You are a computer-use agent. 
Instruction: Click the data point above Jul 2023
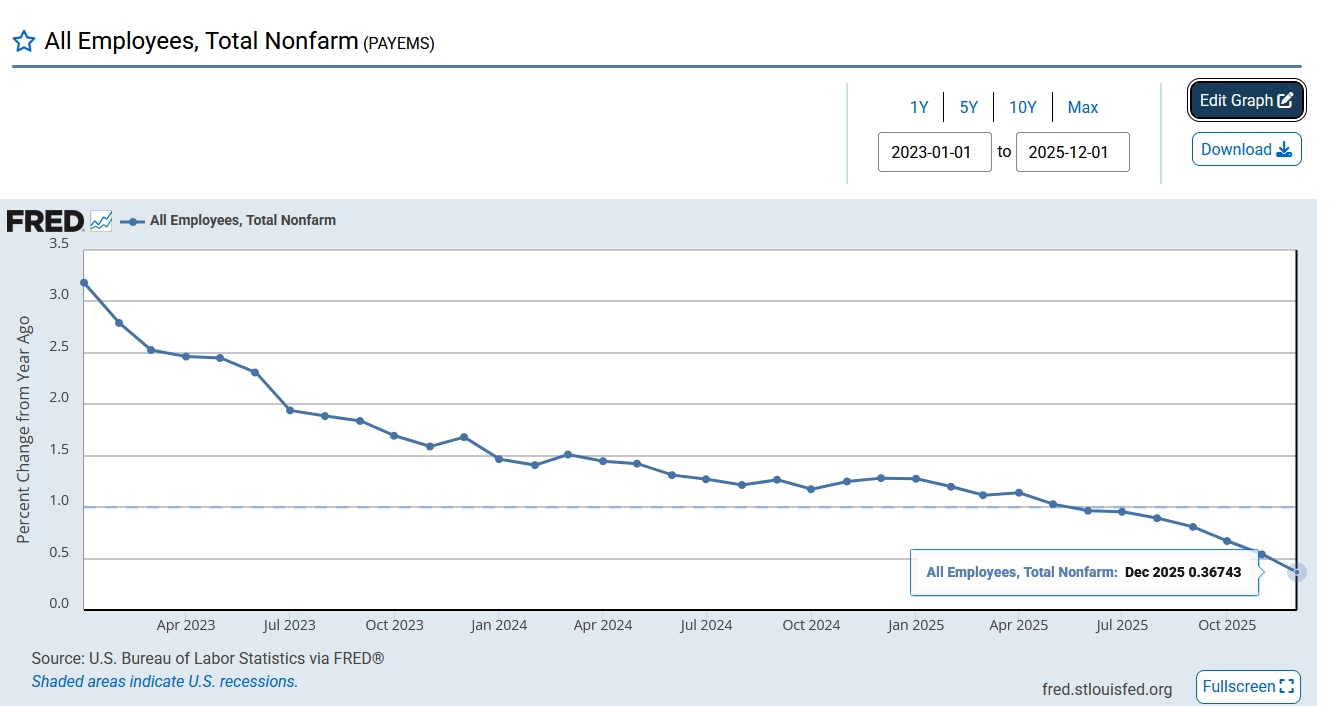tap(290, 410)
